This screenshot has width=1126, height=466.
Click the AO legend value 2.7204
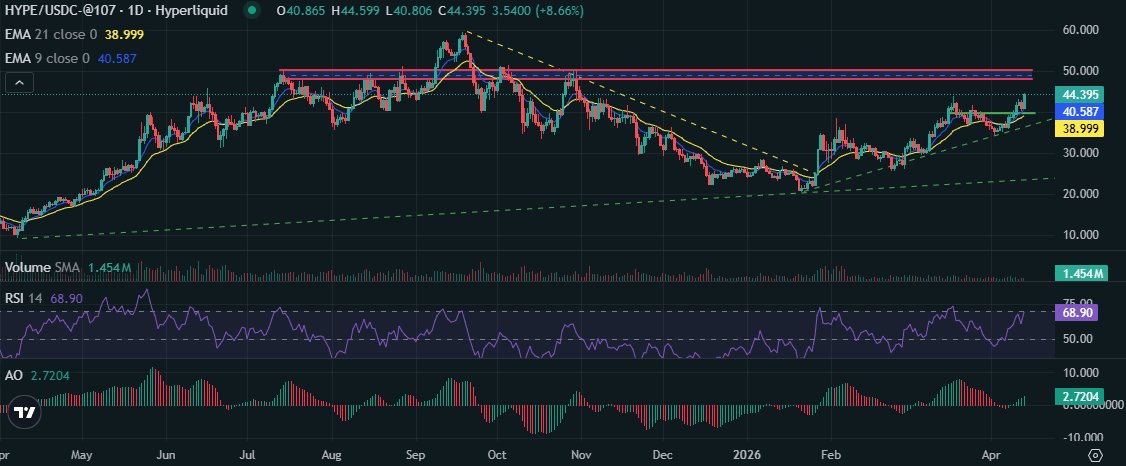click(49, 376)
